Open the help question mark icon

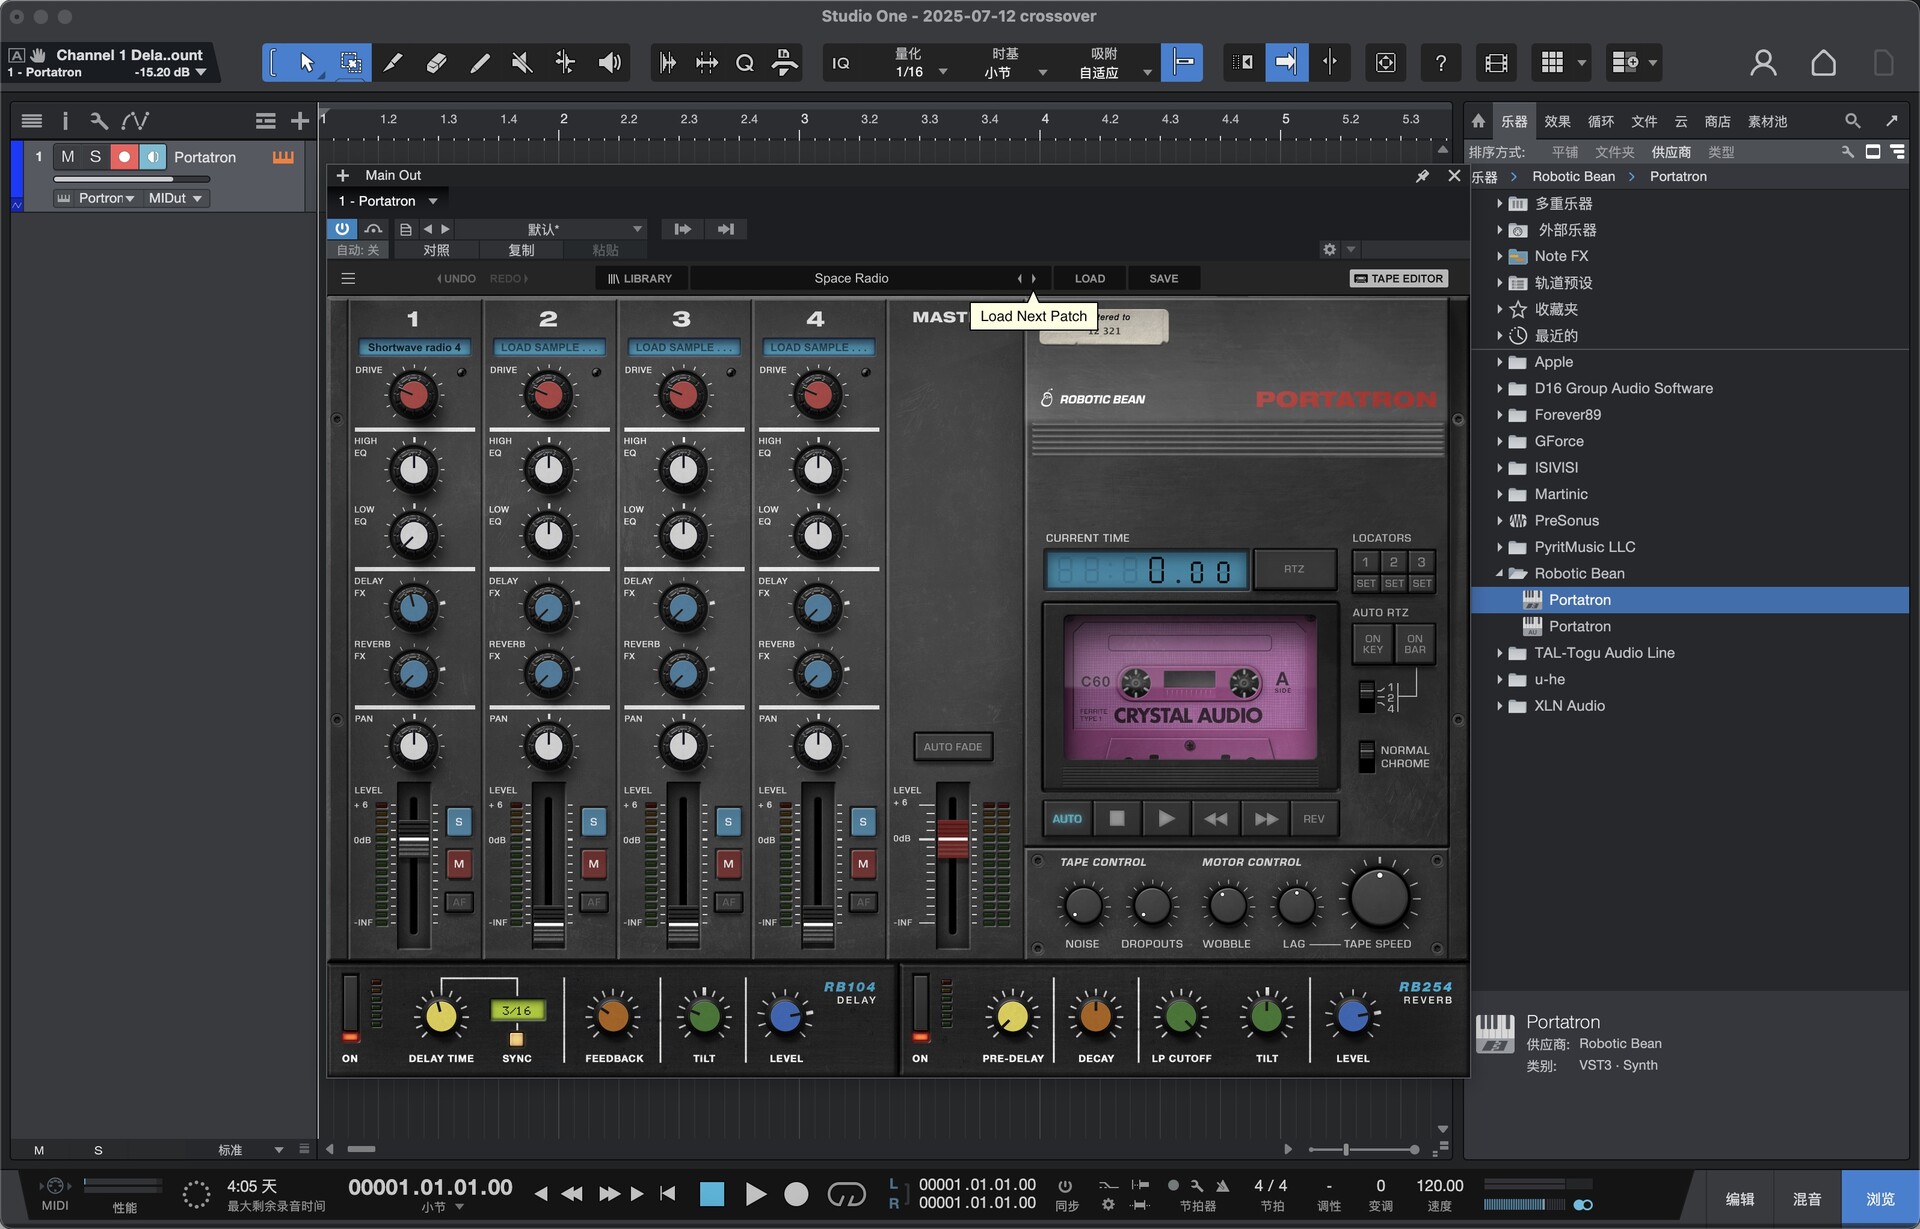pos(1440,63)
